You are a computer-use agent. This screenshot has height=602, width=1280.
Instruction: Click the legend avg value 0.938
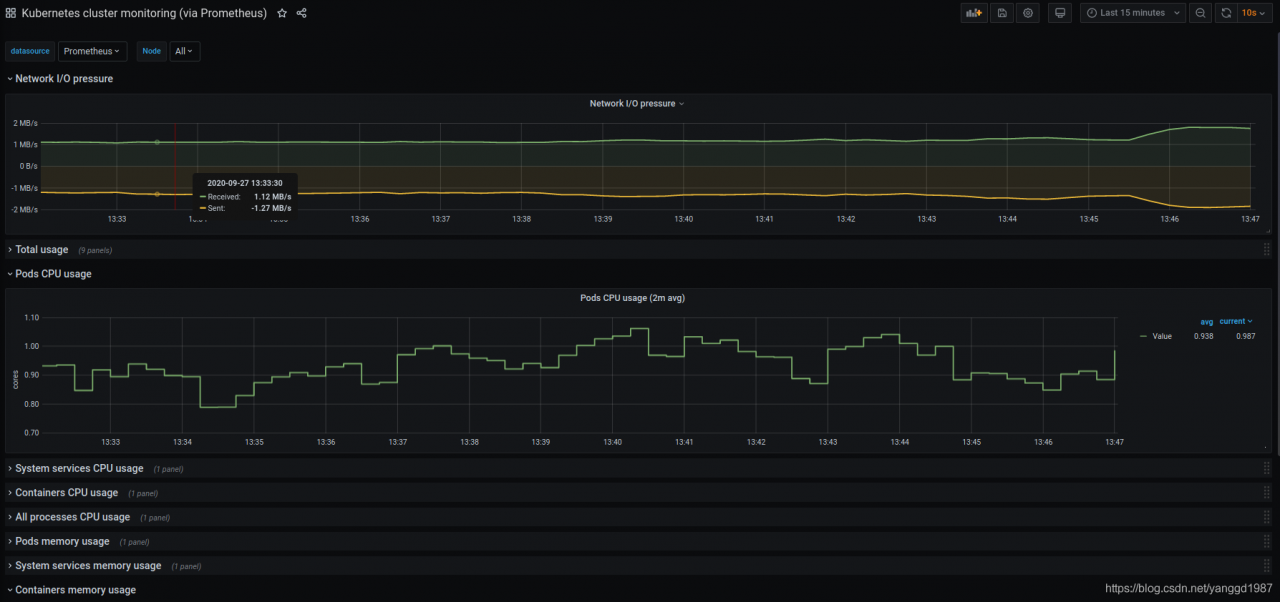[x=1204, y=336]
